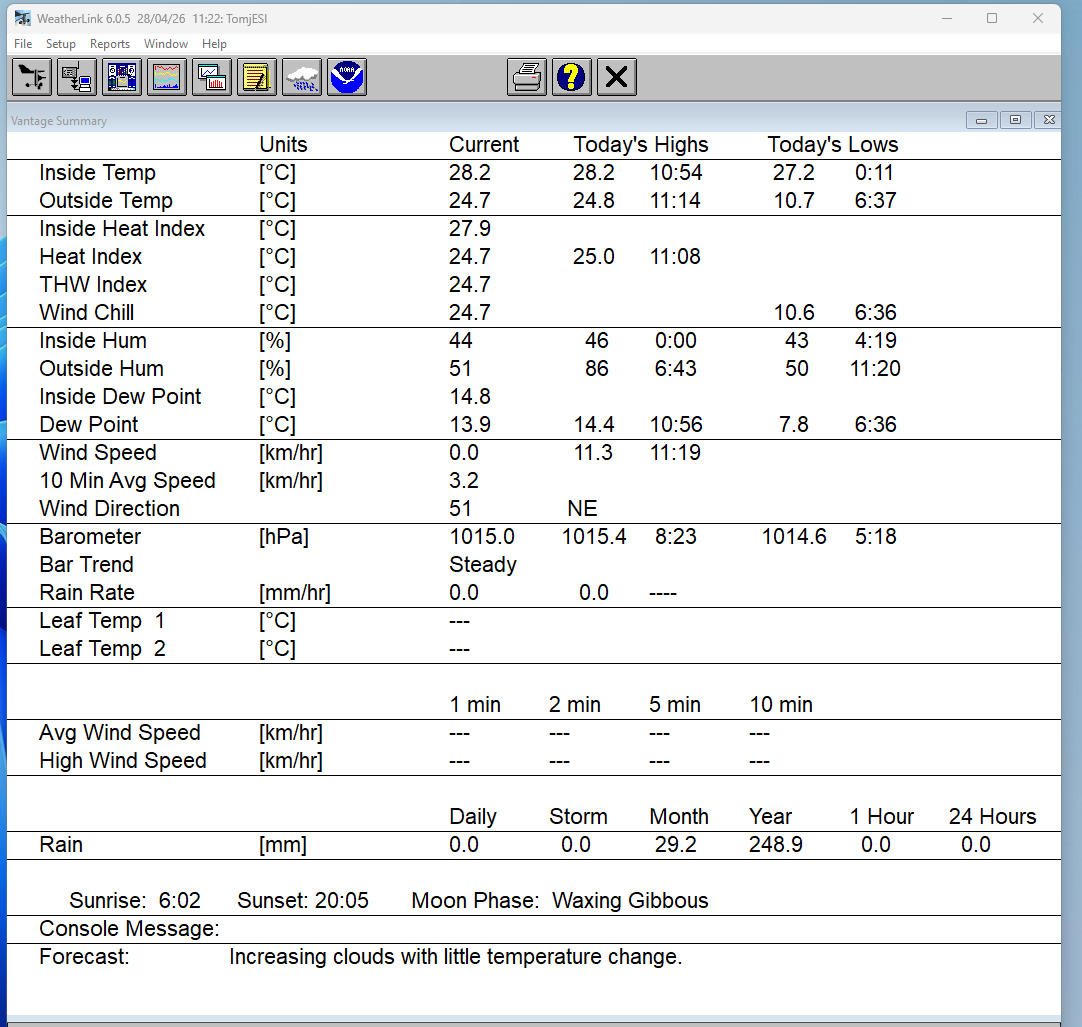The height and width of the screenshot is (1027, 1082).
Task: Open the File menu
Action: (23, 44)
